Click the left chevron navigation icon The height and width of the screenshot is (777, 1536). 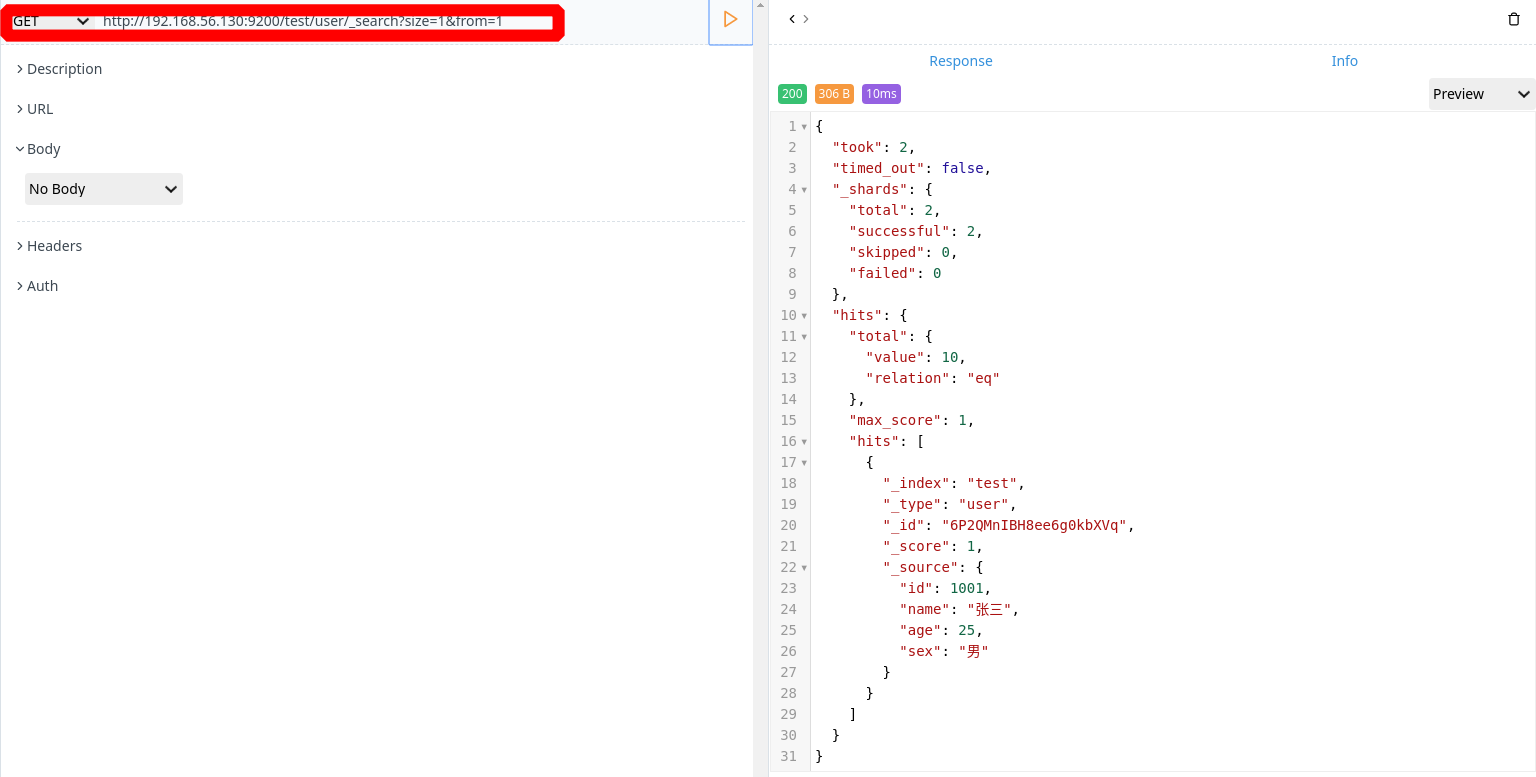791,18
